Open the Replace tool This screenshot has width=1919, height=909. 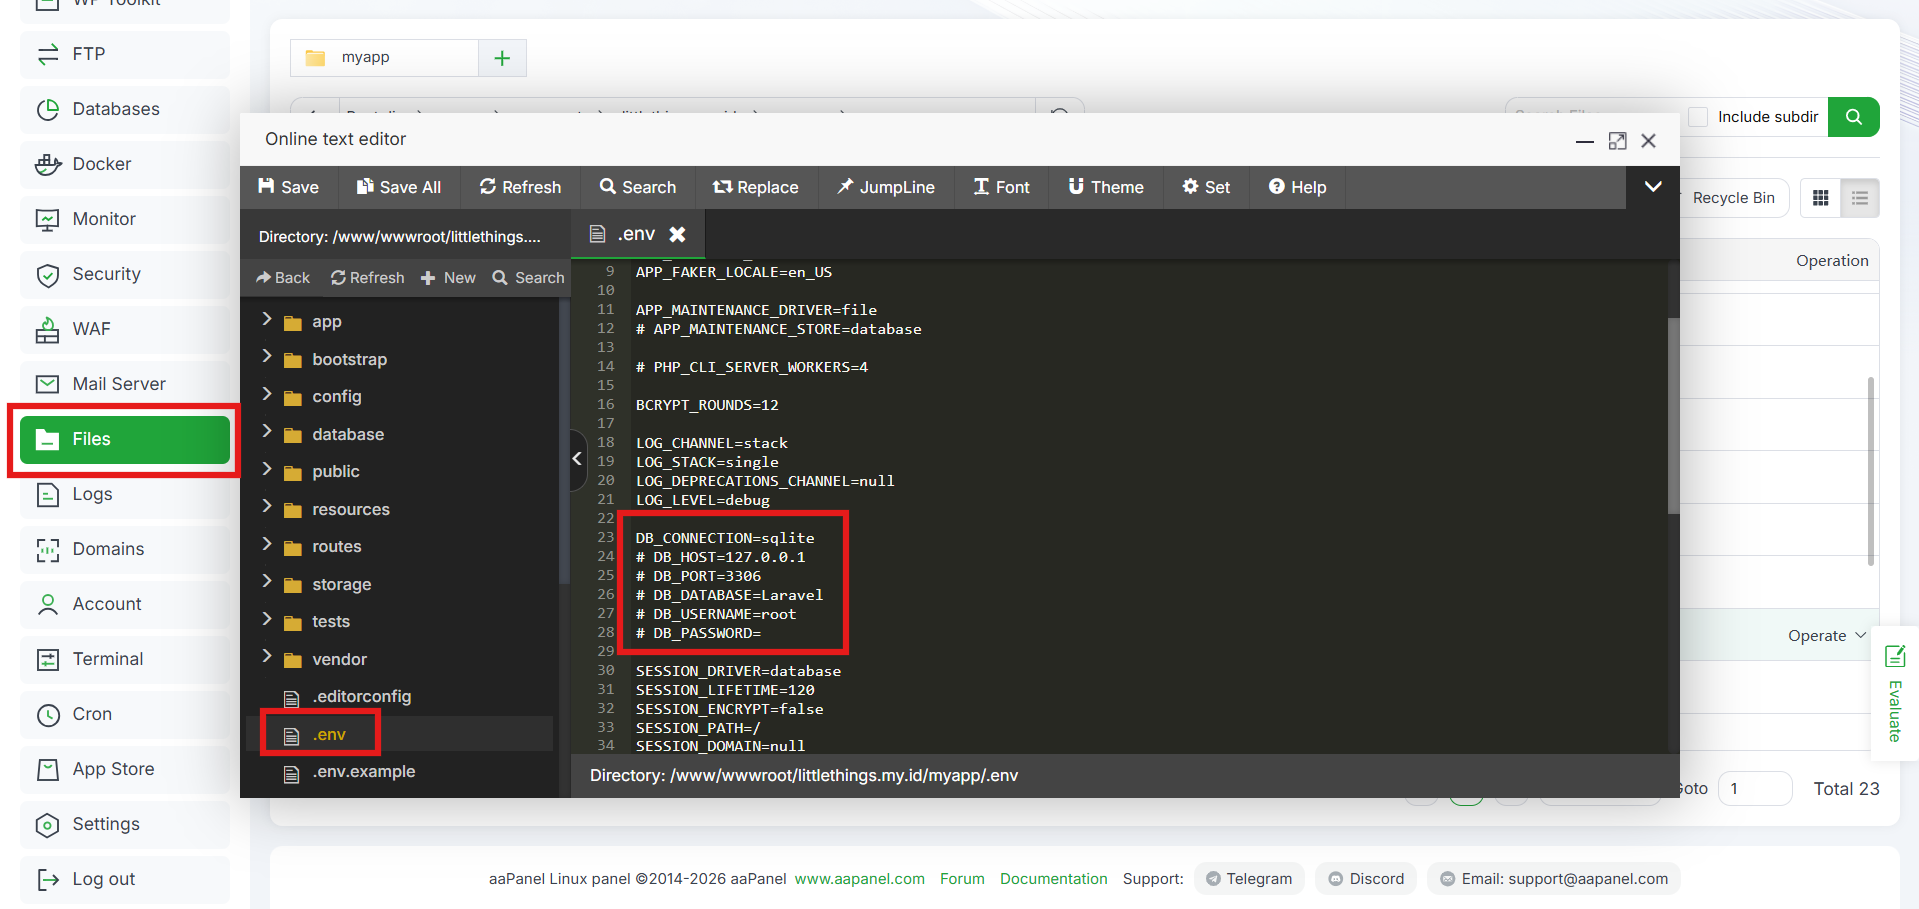(x=755, y=187)
